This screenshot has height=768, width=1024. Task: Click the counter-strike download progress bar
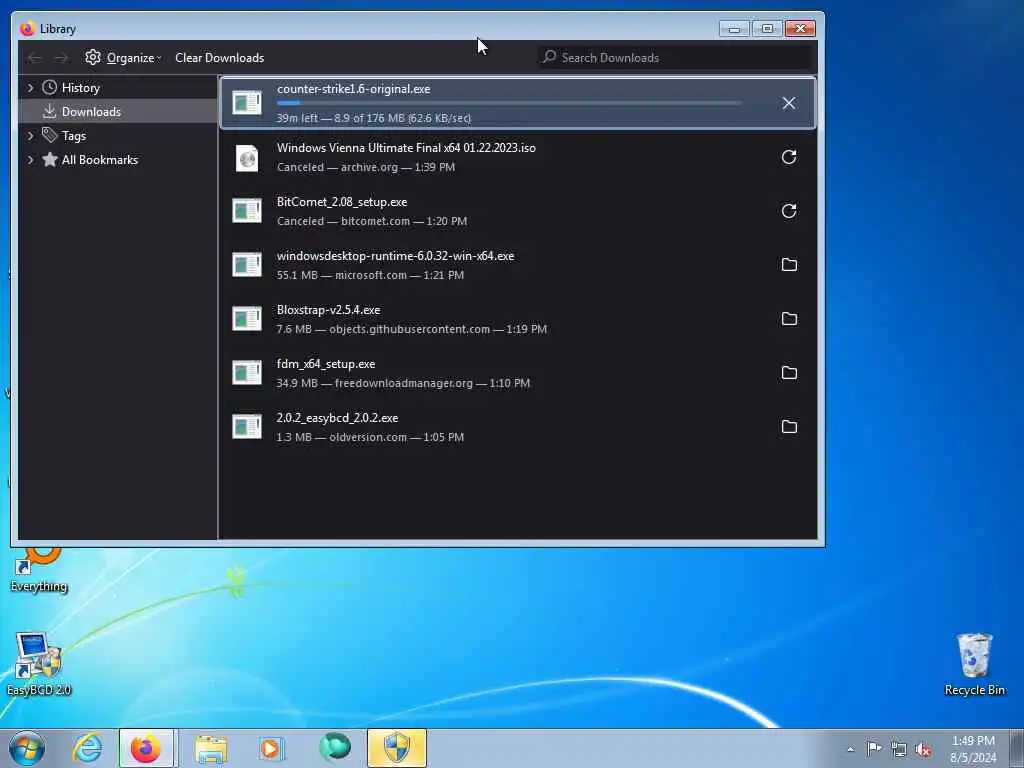pos(509,103)
